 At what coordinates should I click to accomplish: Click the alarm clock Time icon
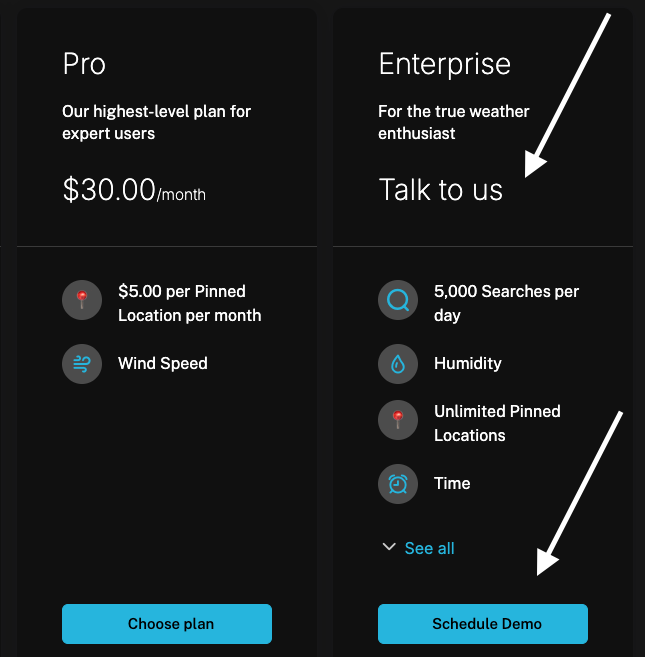[398, 484]
